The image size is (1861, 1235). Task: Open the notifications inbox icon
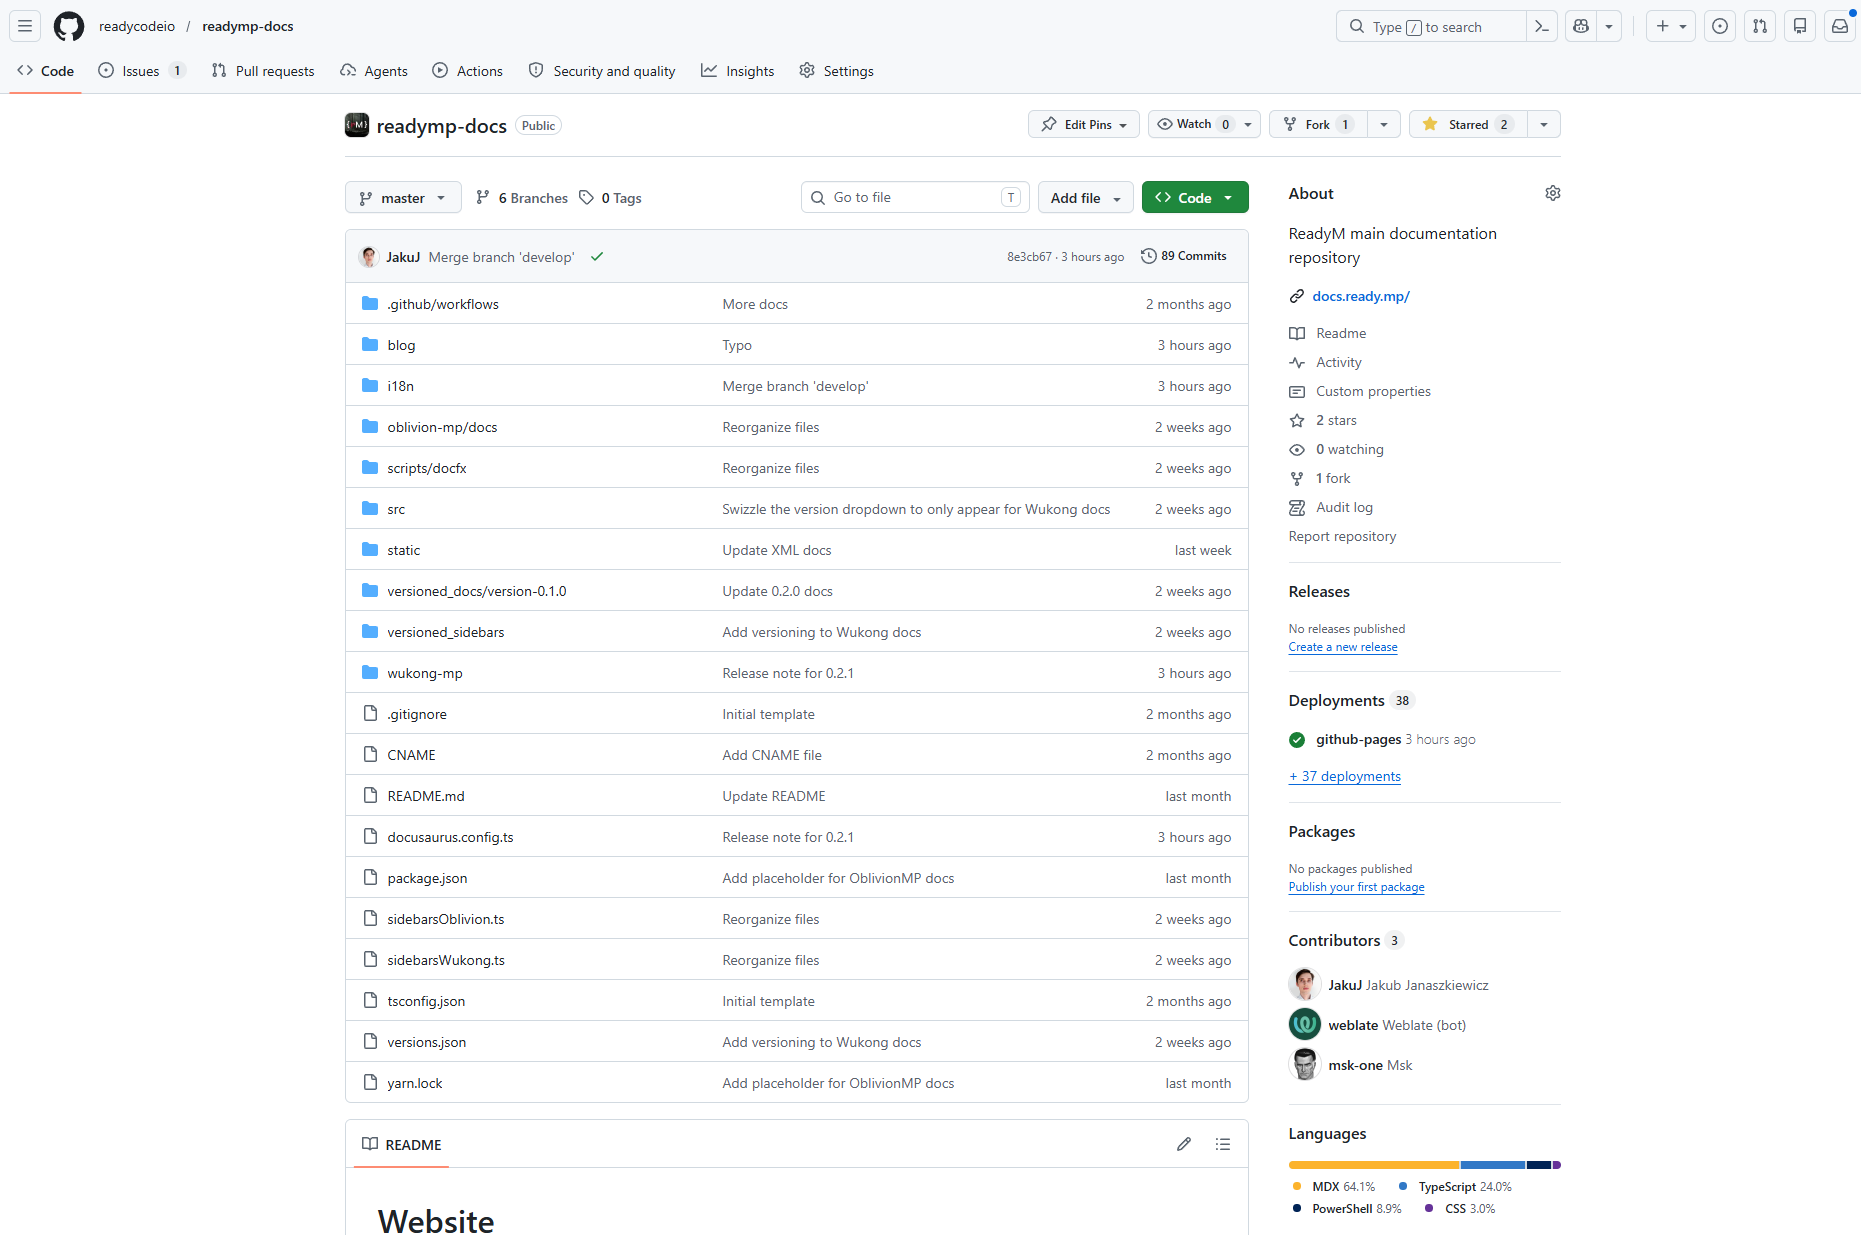tap(1840, 27)
